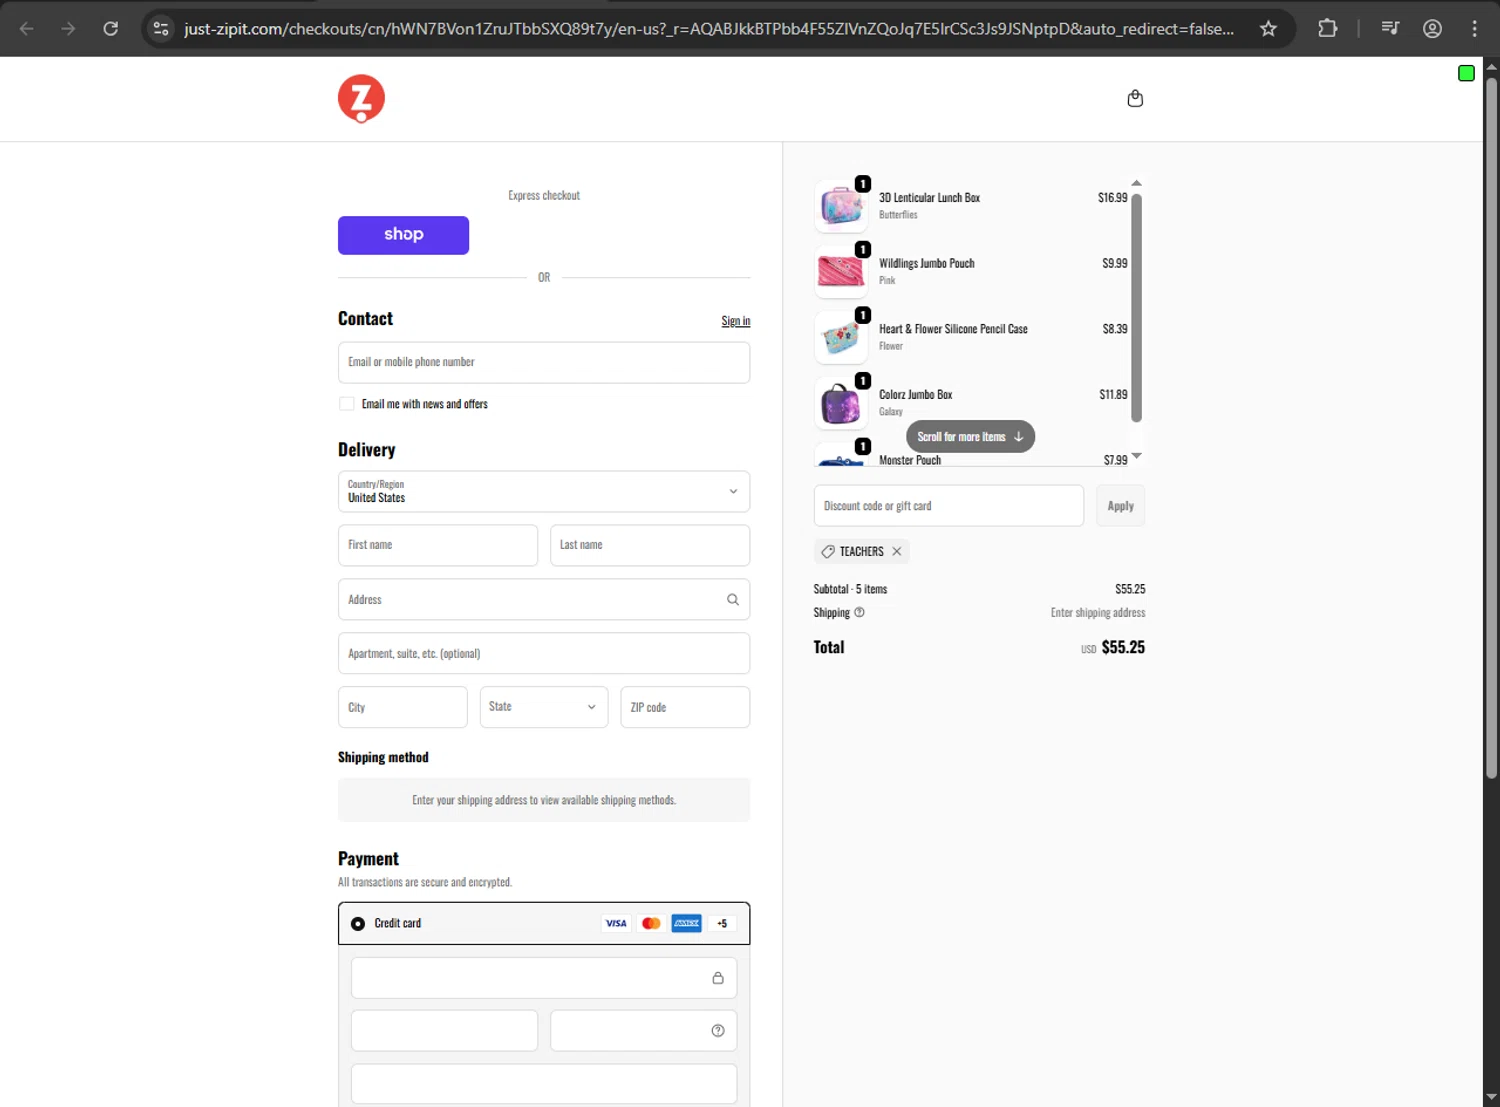The width and height of the screenshot is (1500, 1107).
Task: Open the Country/Region dropdown
Action: [544, 491]
